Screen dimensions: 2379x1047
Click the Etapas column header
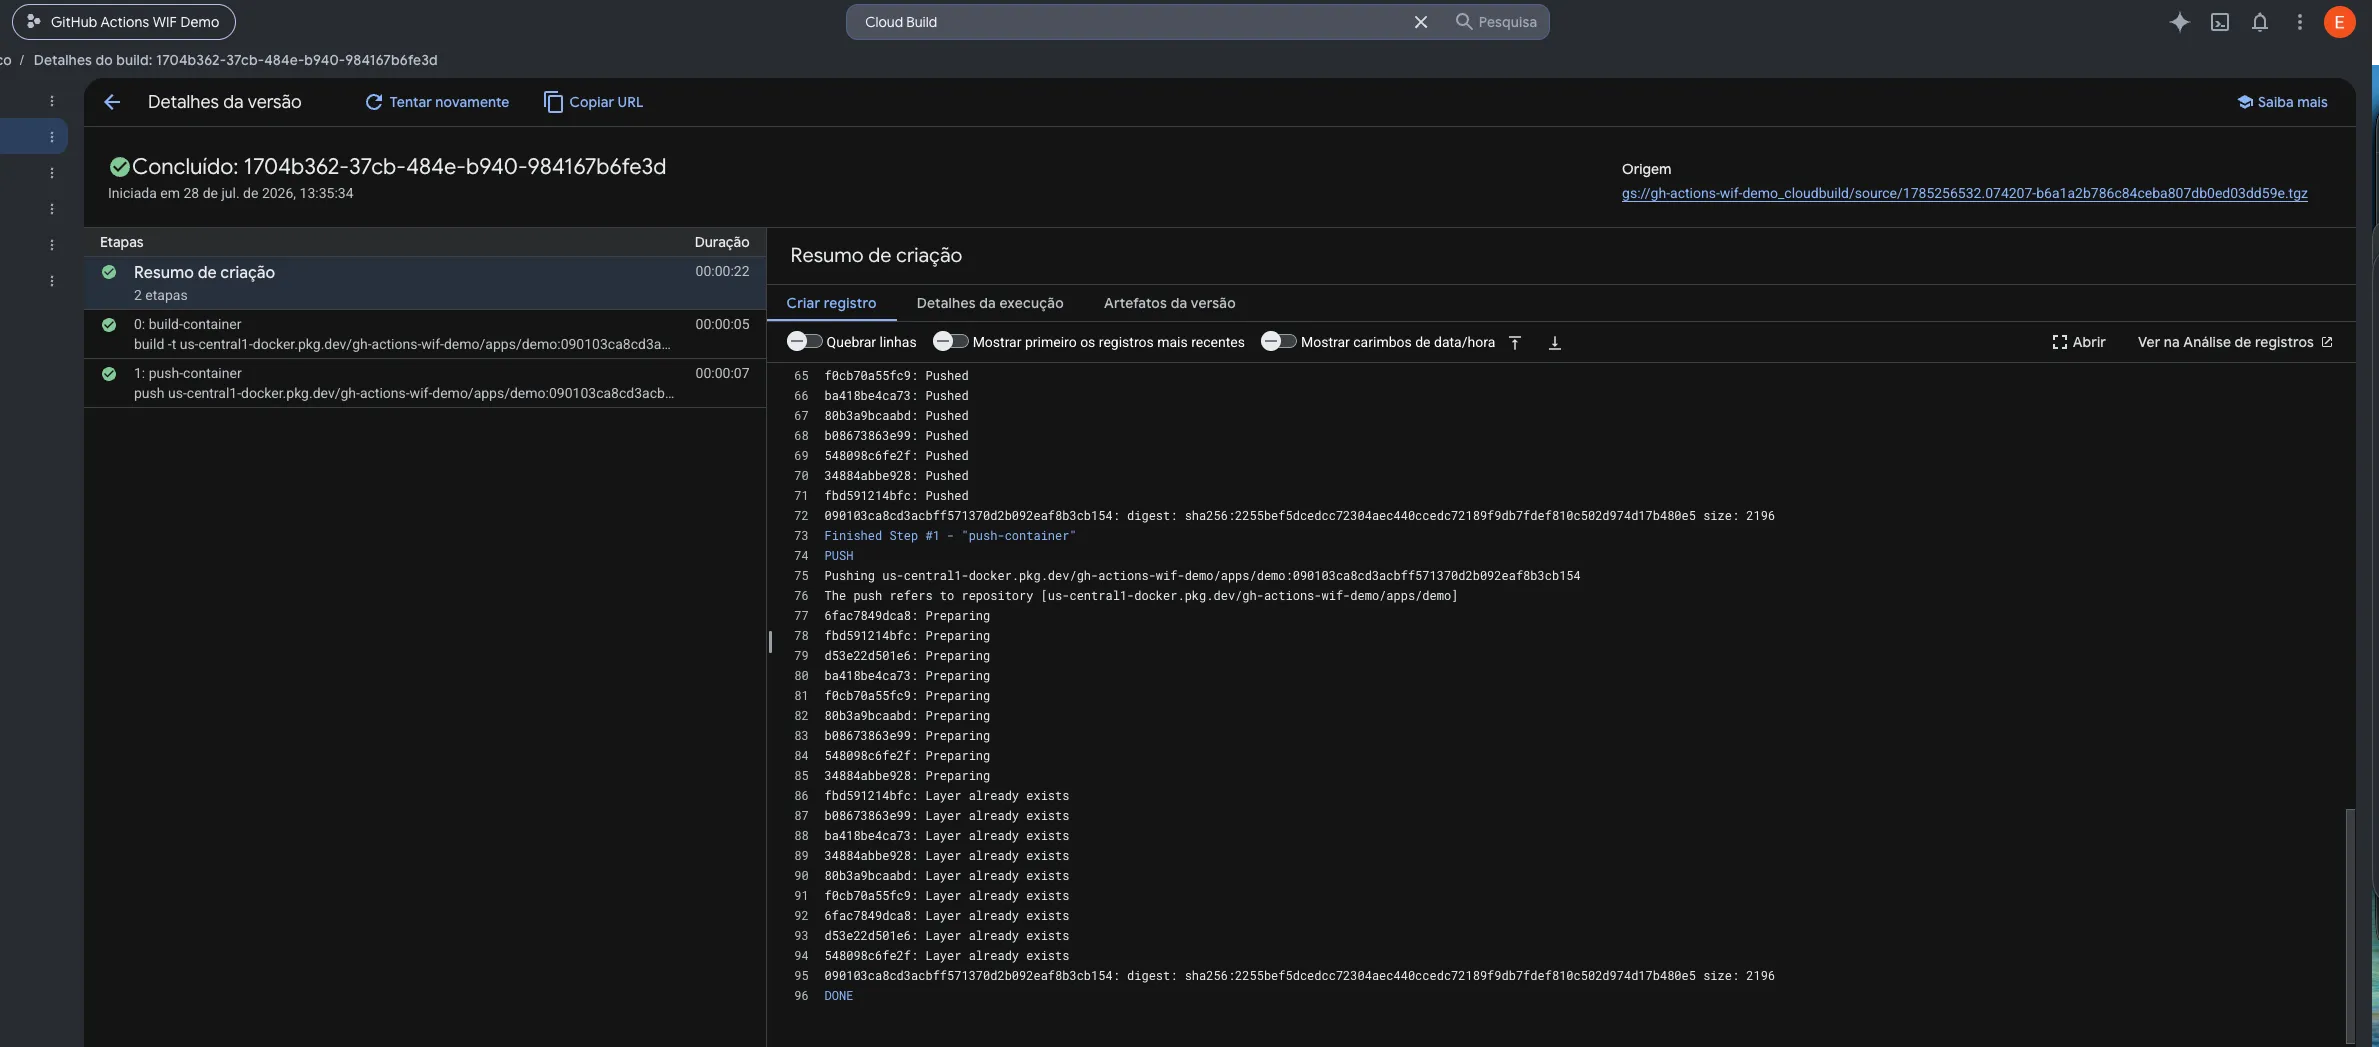121,242
